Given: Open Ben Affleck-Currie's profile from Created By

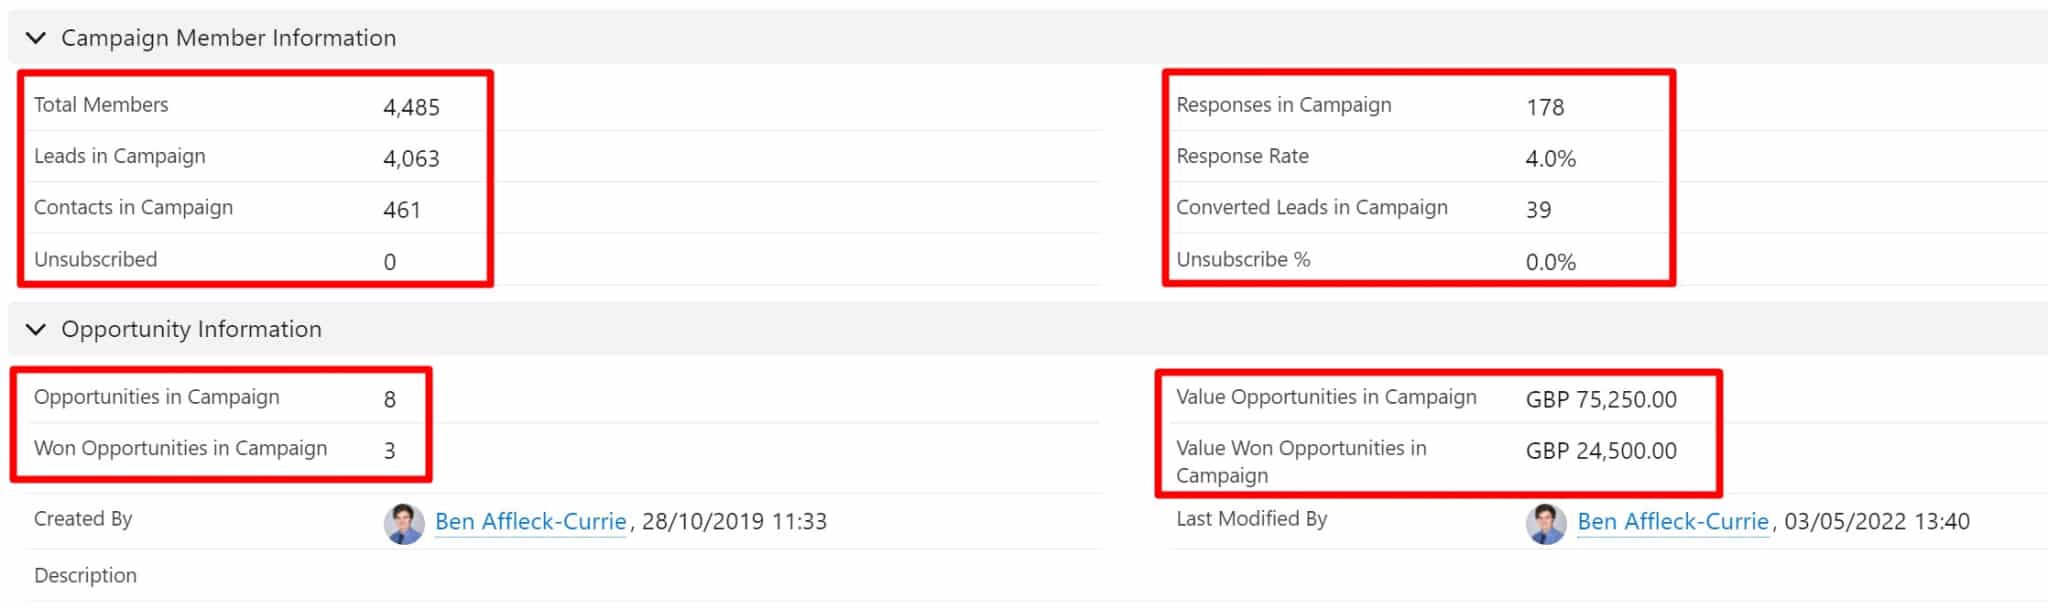Looking at the screenshot, I should 531,521.
